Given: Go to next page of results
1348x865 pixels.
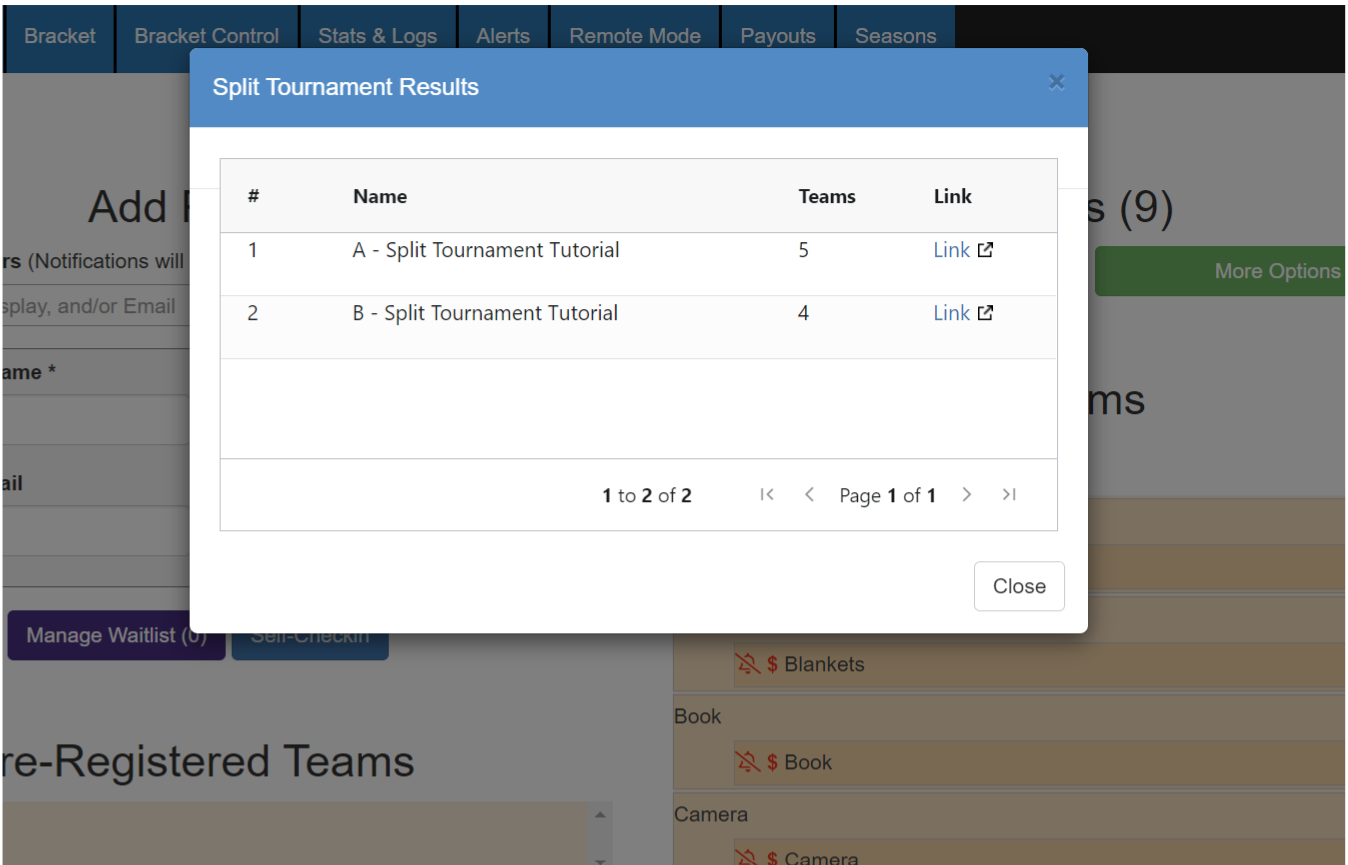Looking at the screenshot, I should click(966, 494).
